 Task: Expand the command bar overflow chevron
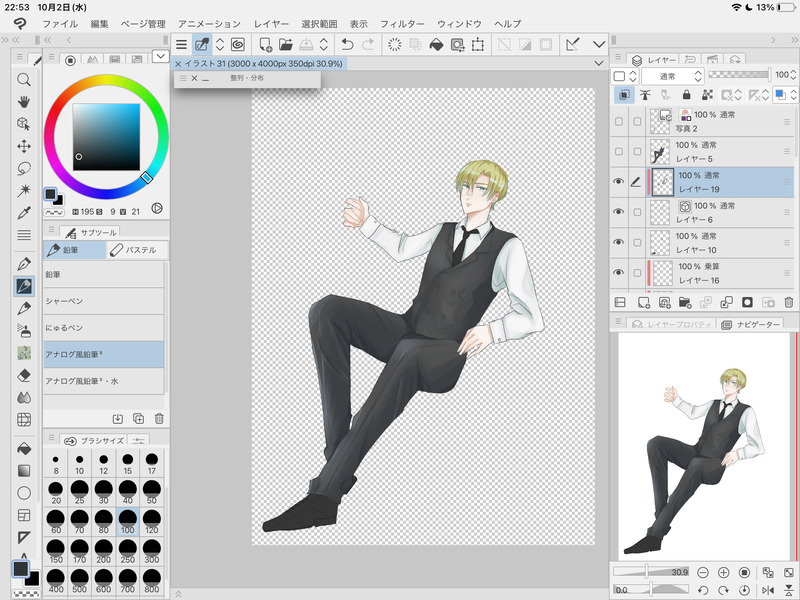(x=599, y=44)
